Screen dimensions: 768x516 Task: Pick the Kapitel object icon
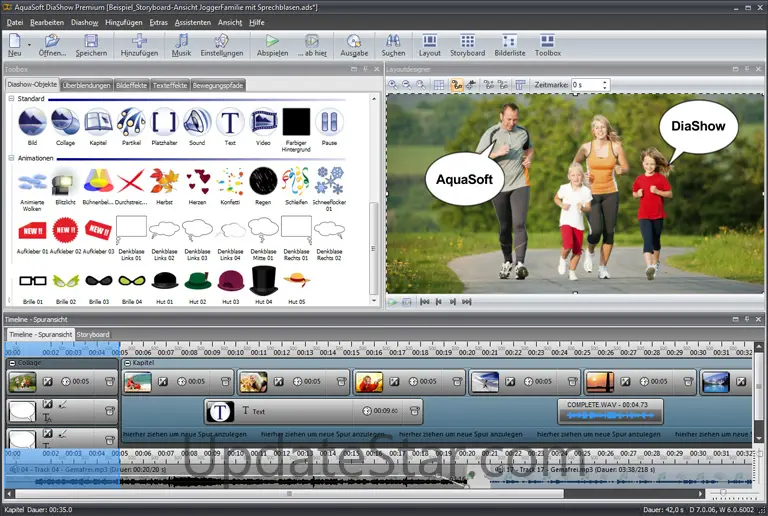pyautogui.click(x=98, y=123)
